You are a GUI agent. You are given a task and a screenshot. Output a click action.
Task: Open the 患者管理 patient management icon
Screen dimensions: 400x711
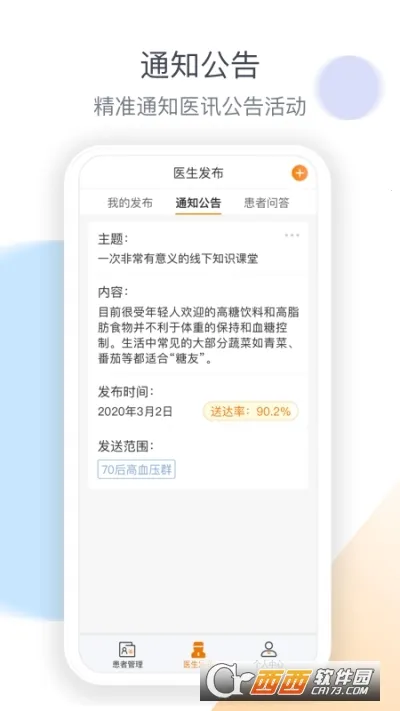pyautogui.click(x=127, y=649)
